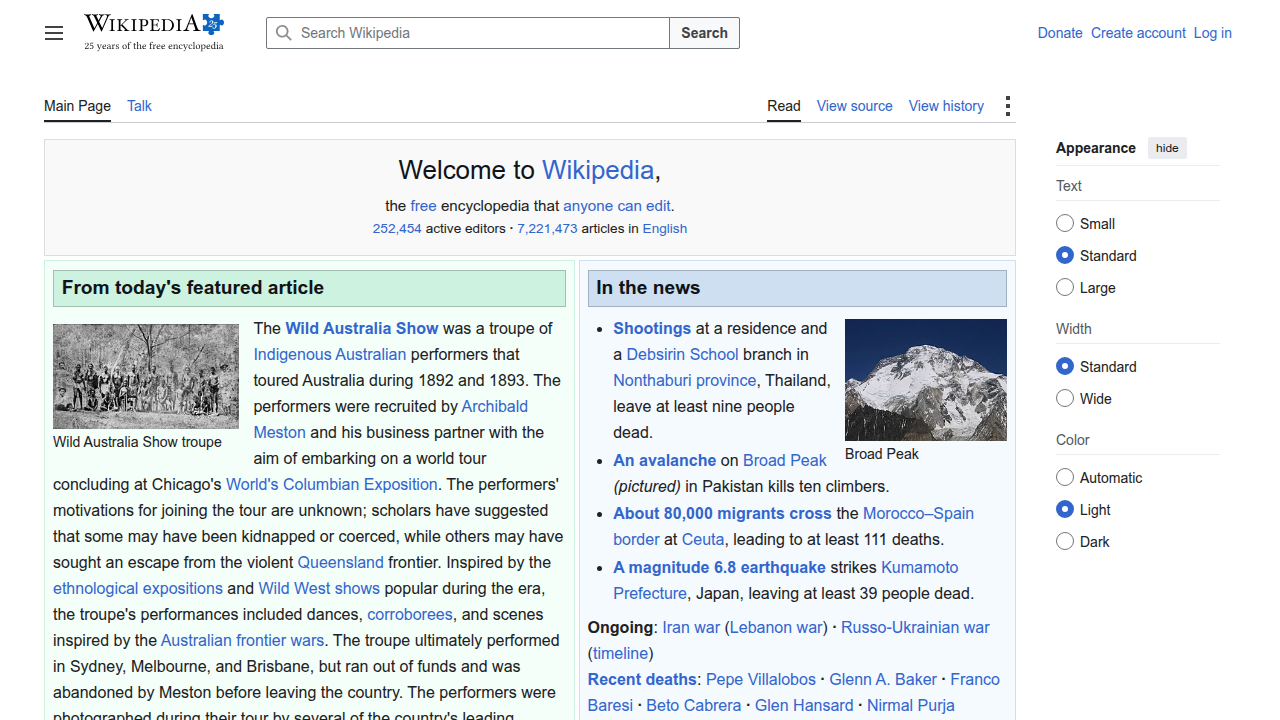Open the Debsirin School link

683,354
